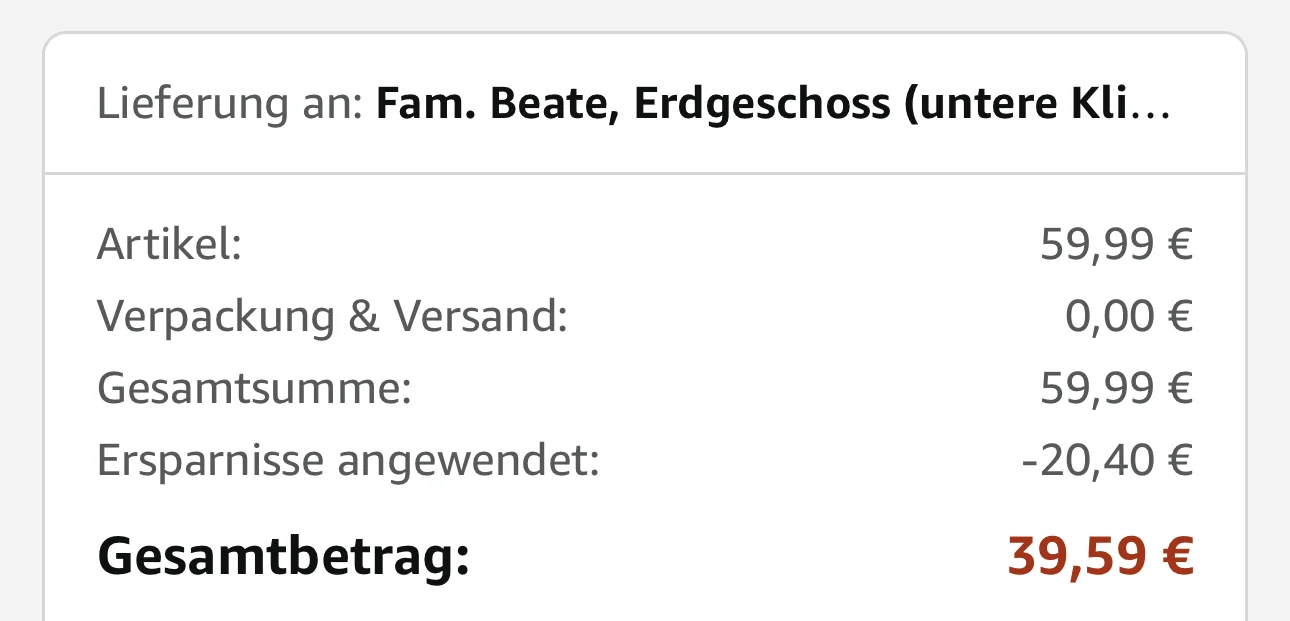Open the delivery address starting "Fam. Beate"

click(x=486, y=103)
